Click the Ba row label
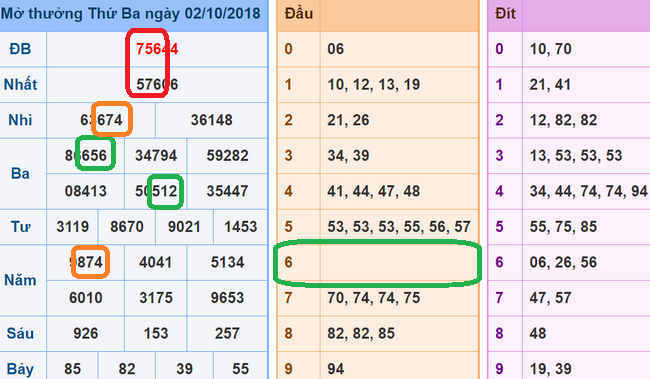The width and height of the screenshot is (650, 379). (x=20, y=173)
